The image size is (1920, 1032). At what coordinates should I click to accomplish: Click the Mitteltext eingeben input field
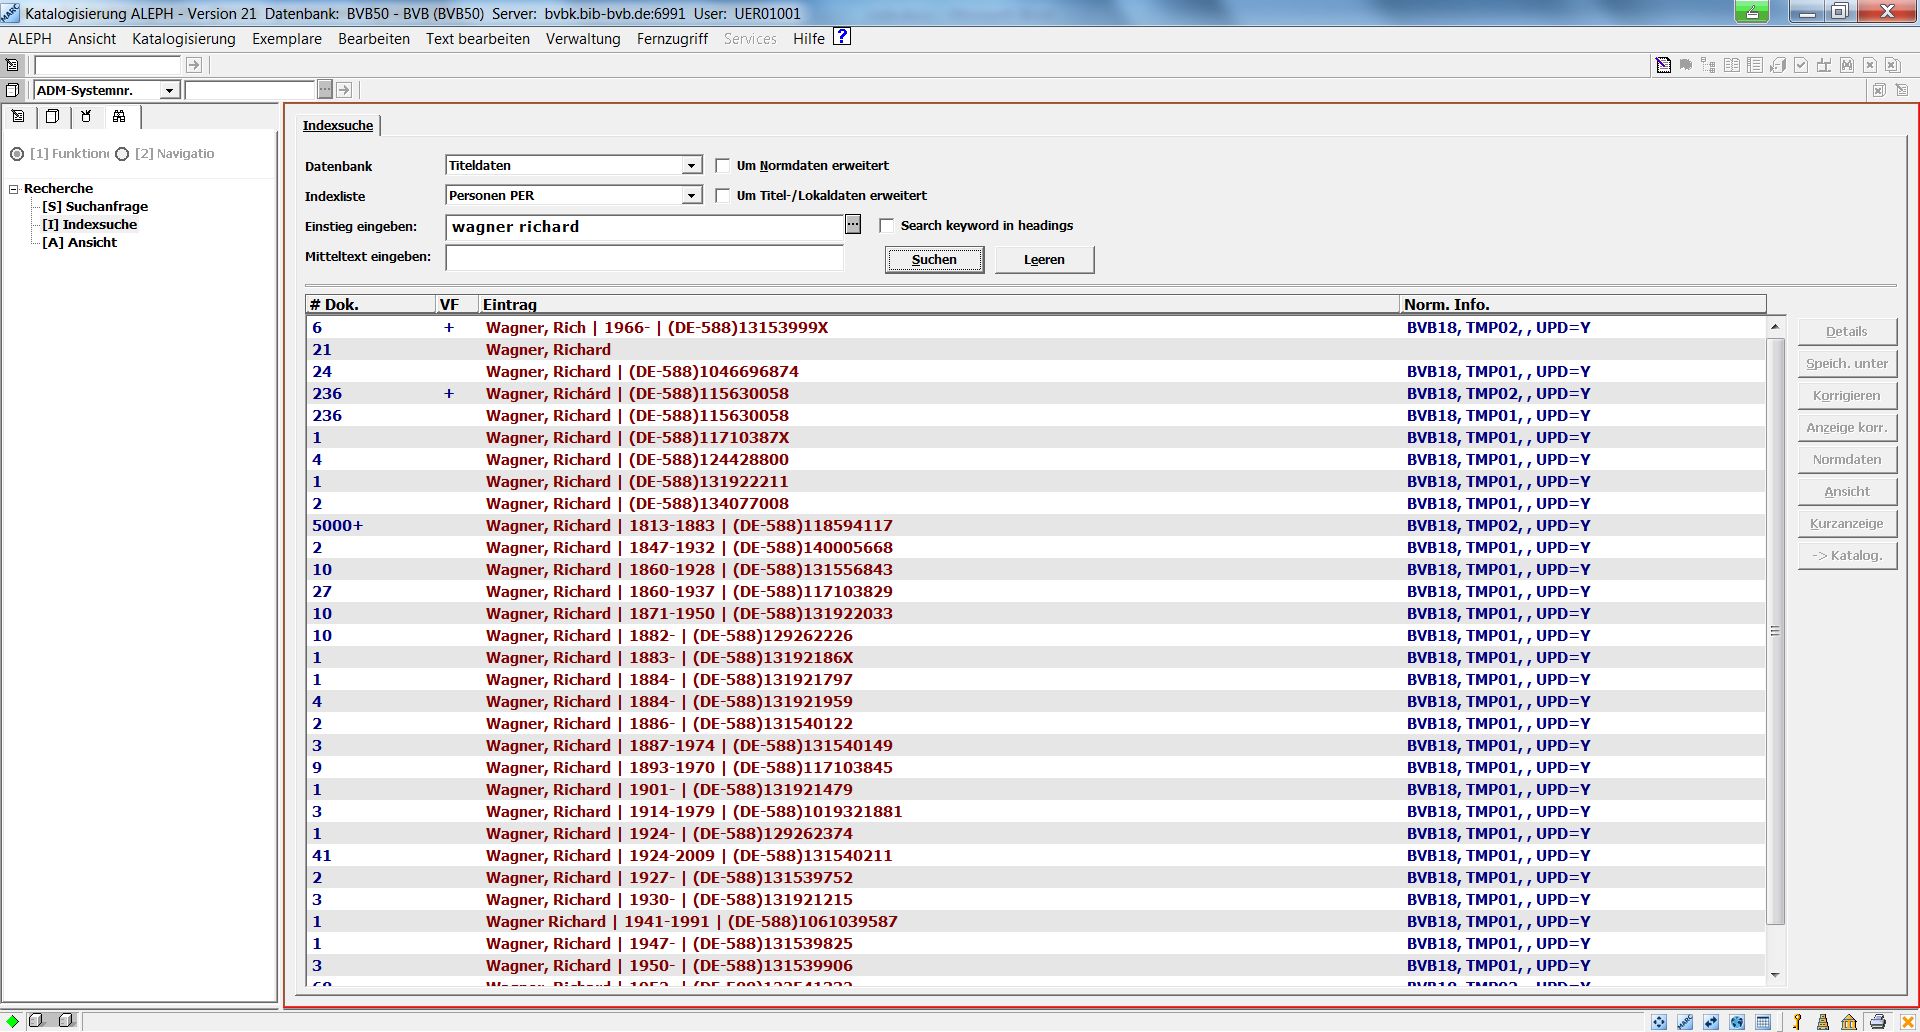tap(644, 257)
